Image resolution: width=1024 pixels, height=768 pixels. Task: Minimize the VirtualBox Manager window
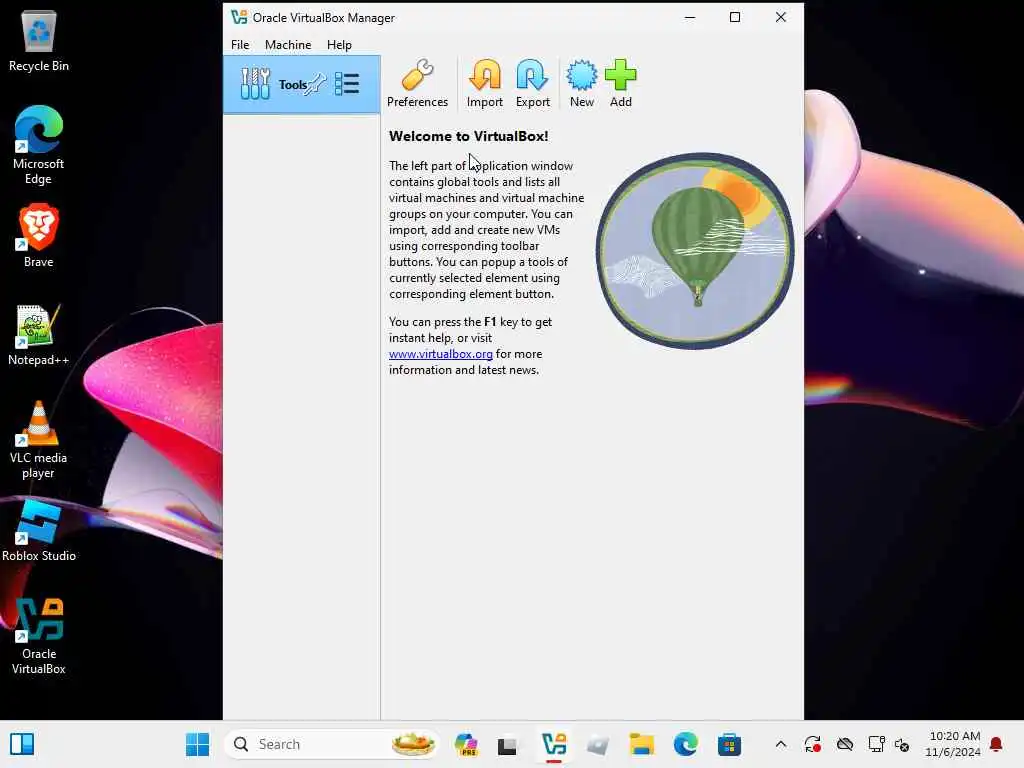[690, 18]
